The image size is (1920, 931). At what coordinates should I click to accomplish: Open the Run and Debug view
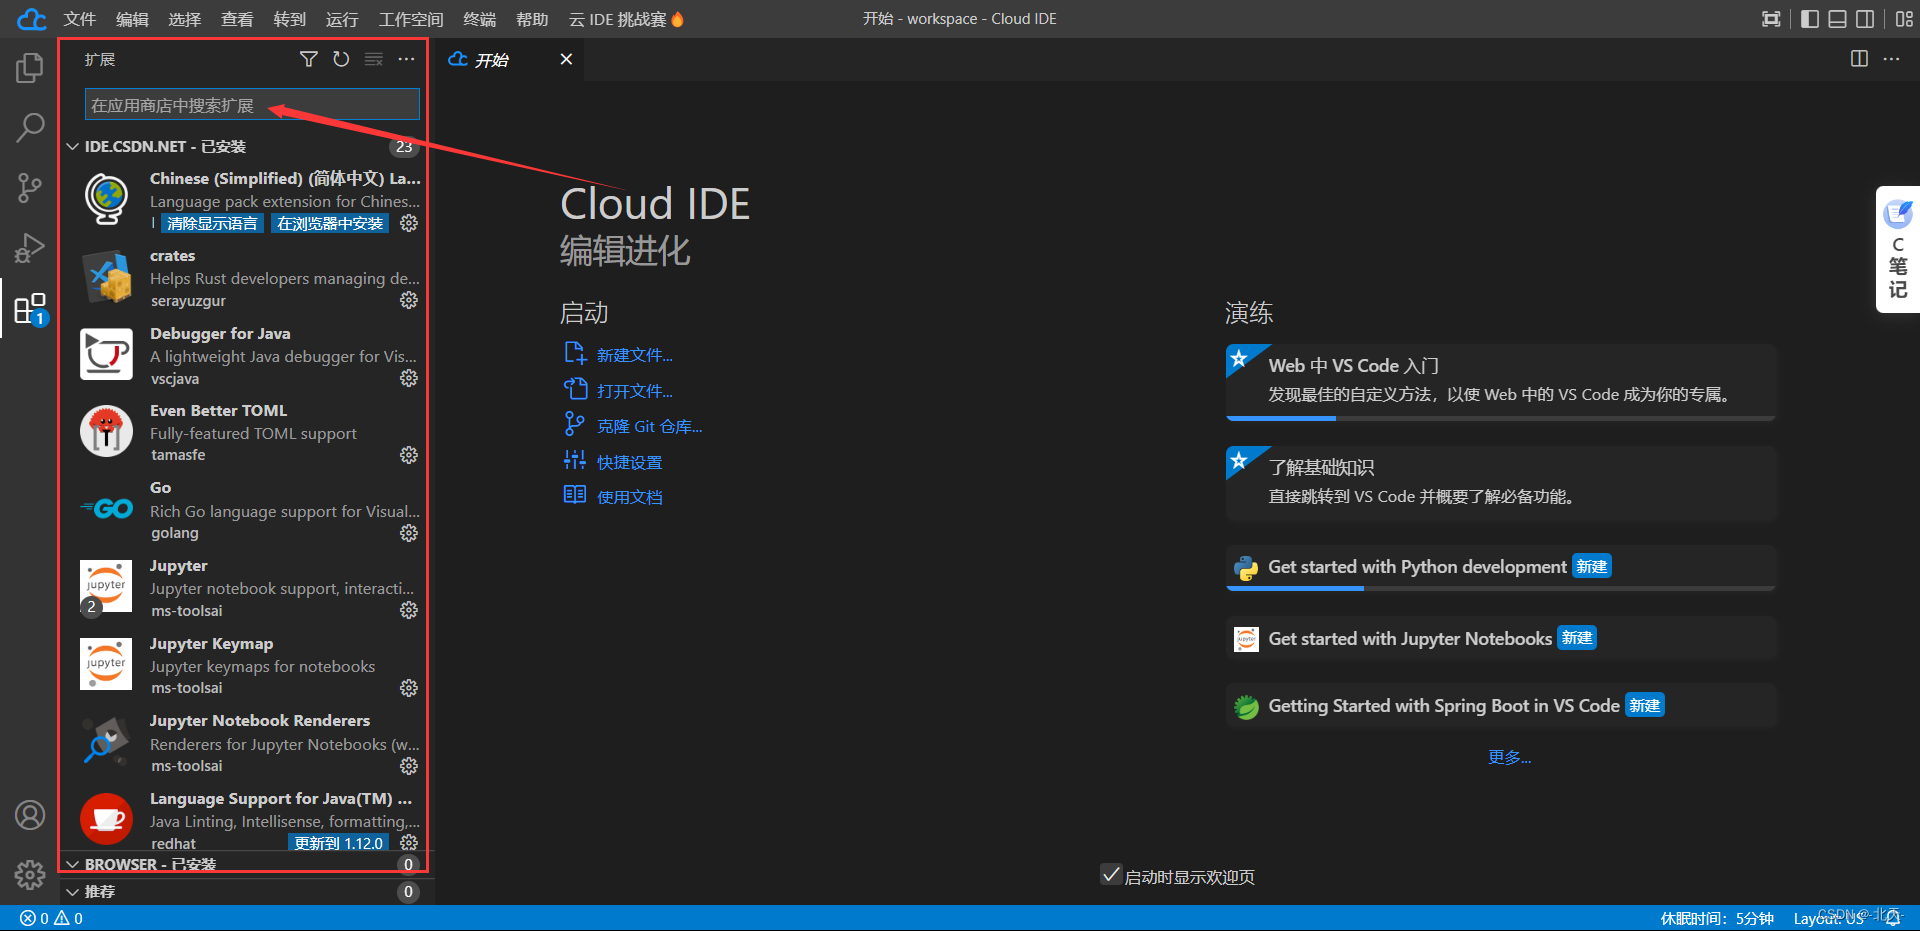30,247
